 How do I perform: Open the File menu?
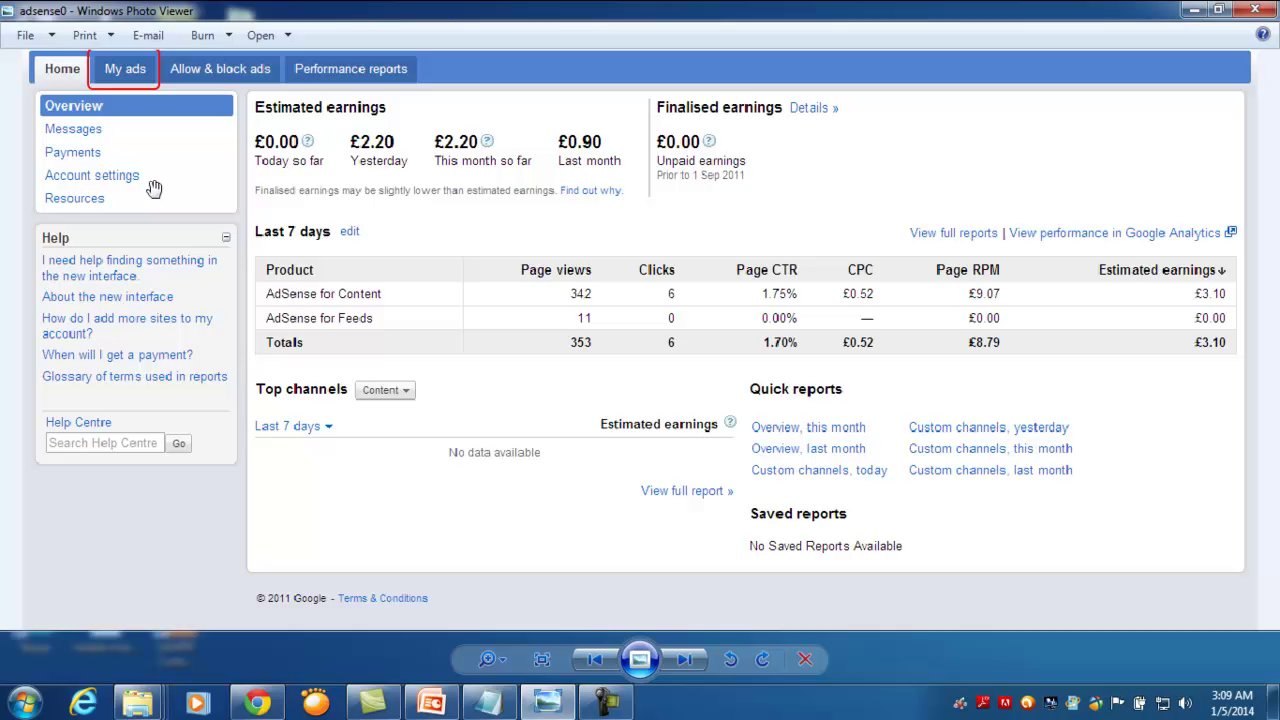(25, 35)
